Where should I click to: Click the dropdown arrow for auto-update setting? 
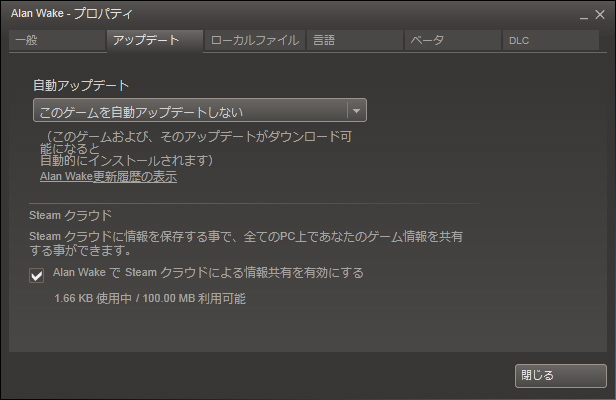[356, 111]
